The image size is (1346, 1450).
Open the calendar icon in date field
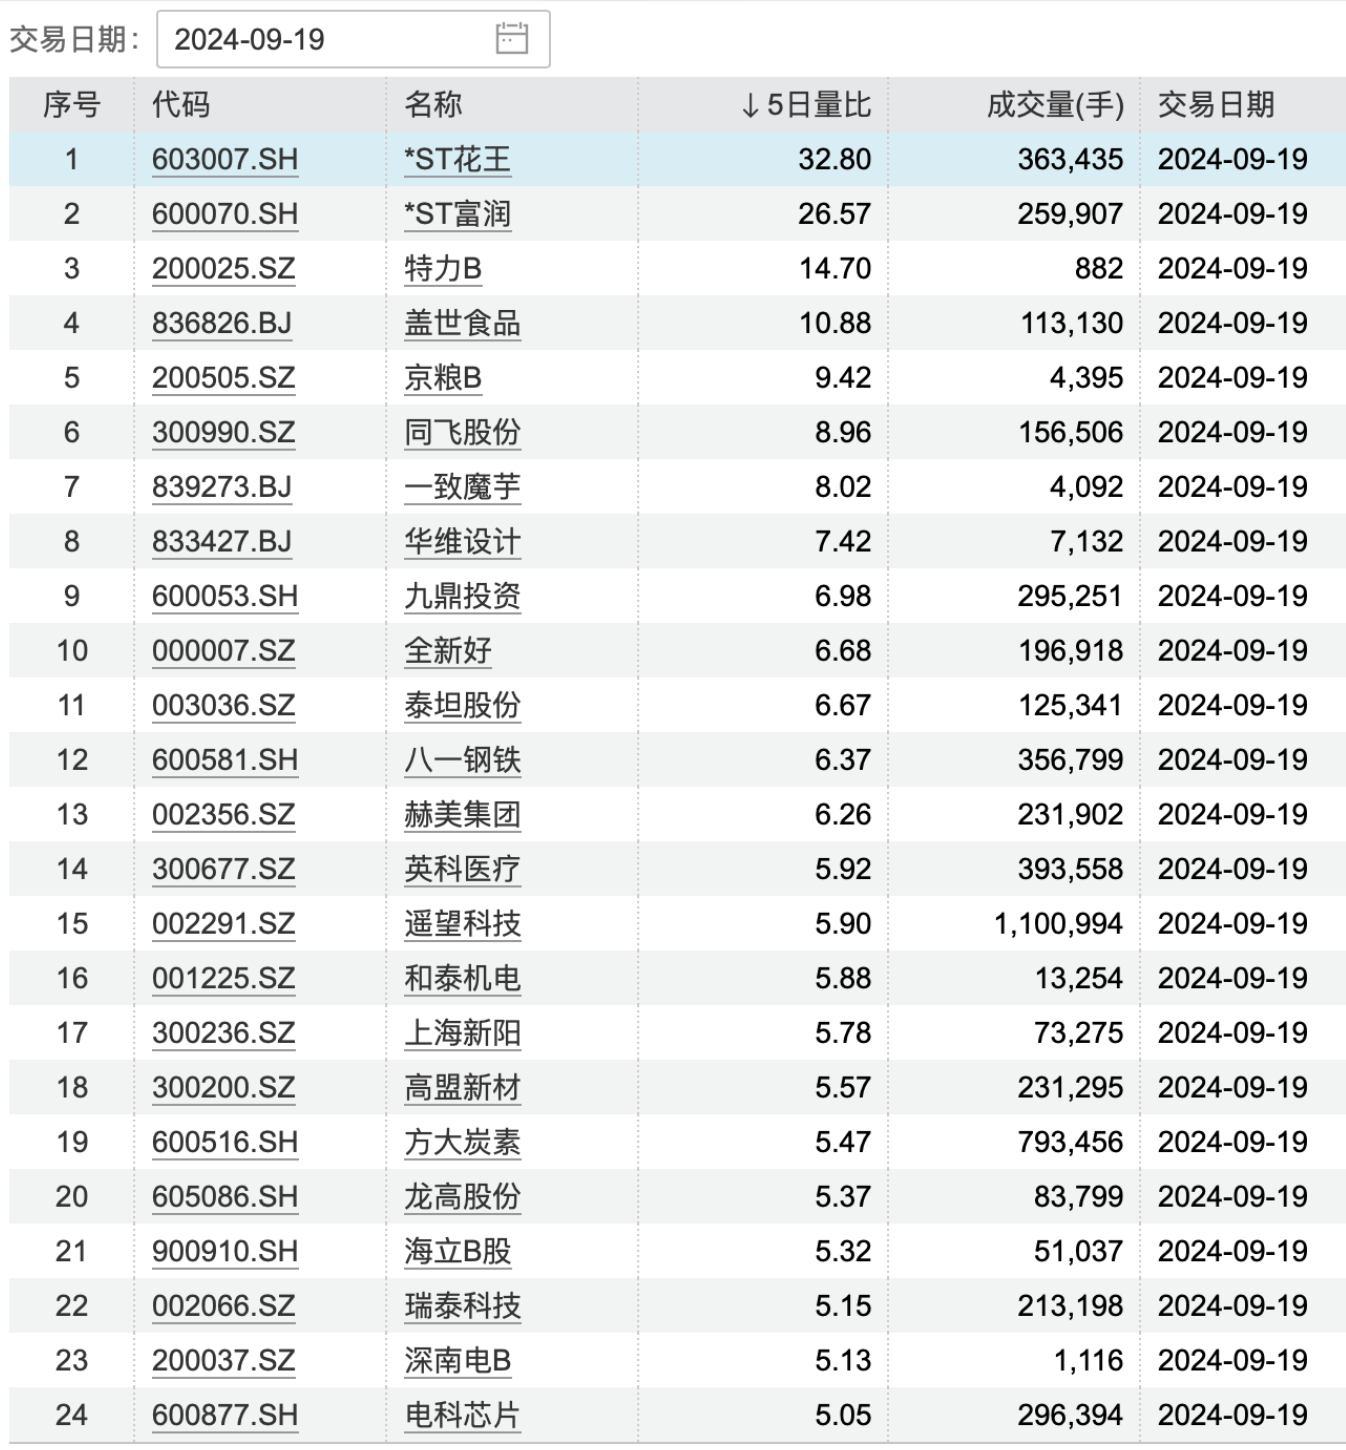(511, 39)
